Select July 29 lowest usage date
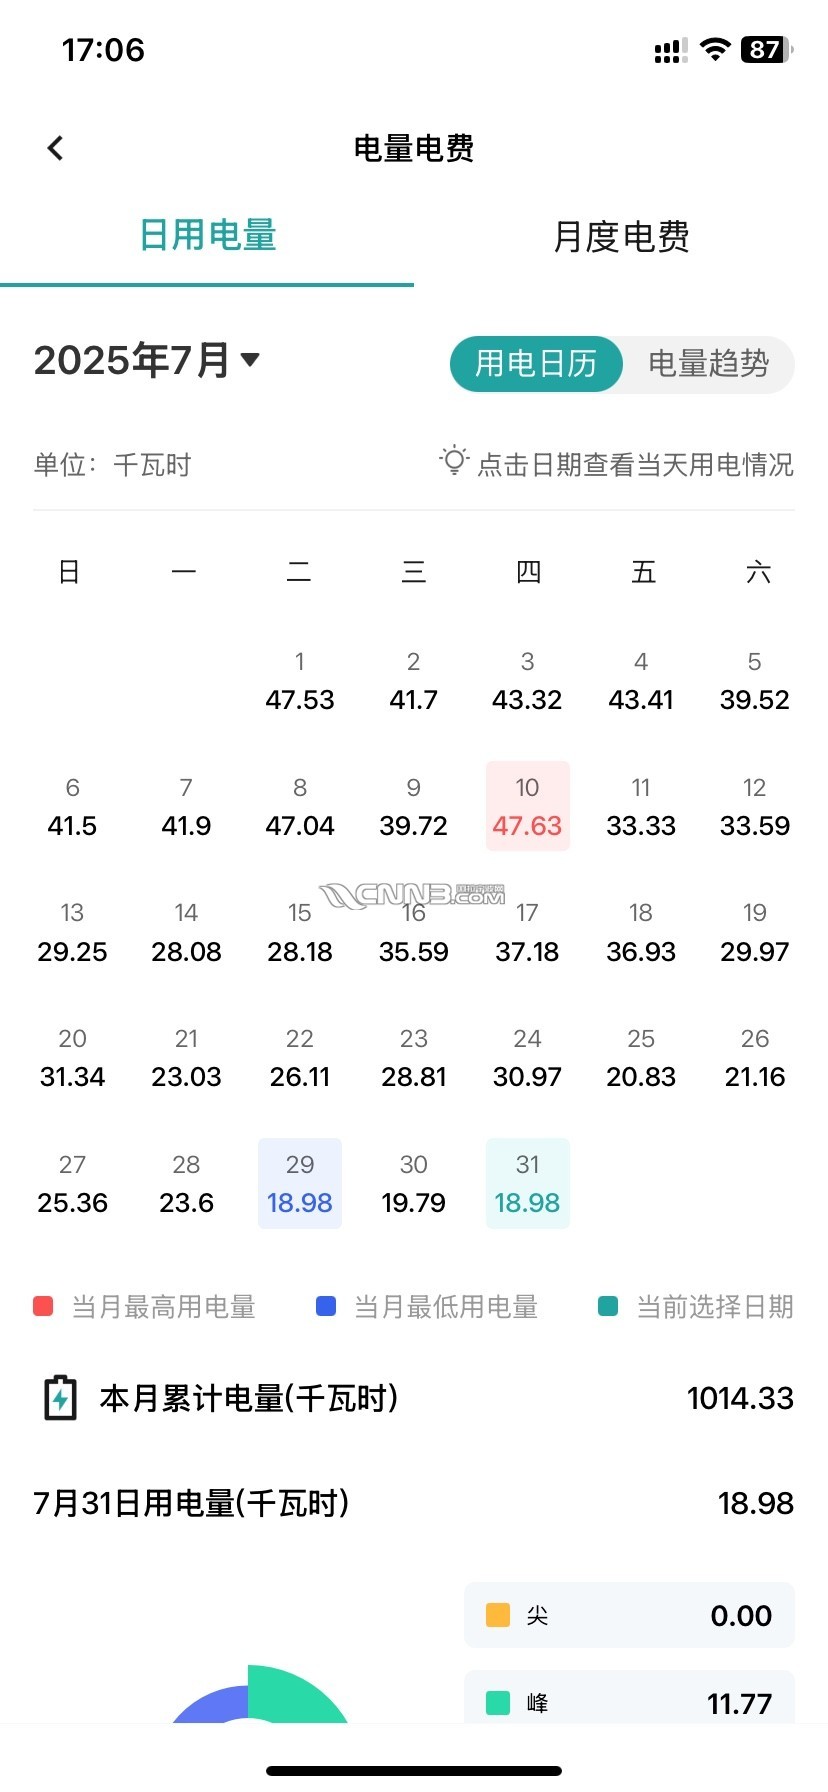Viewport: 828px width, 1792px height. (x=300, y=1183)
